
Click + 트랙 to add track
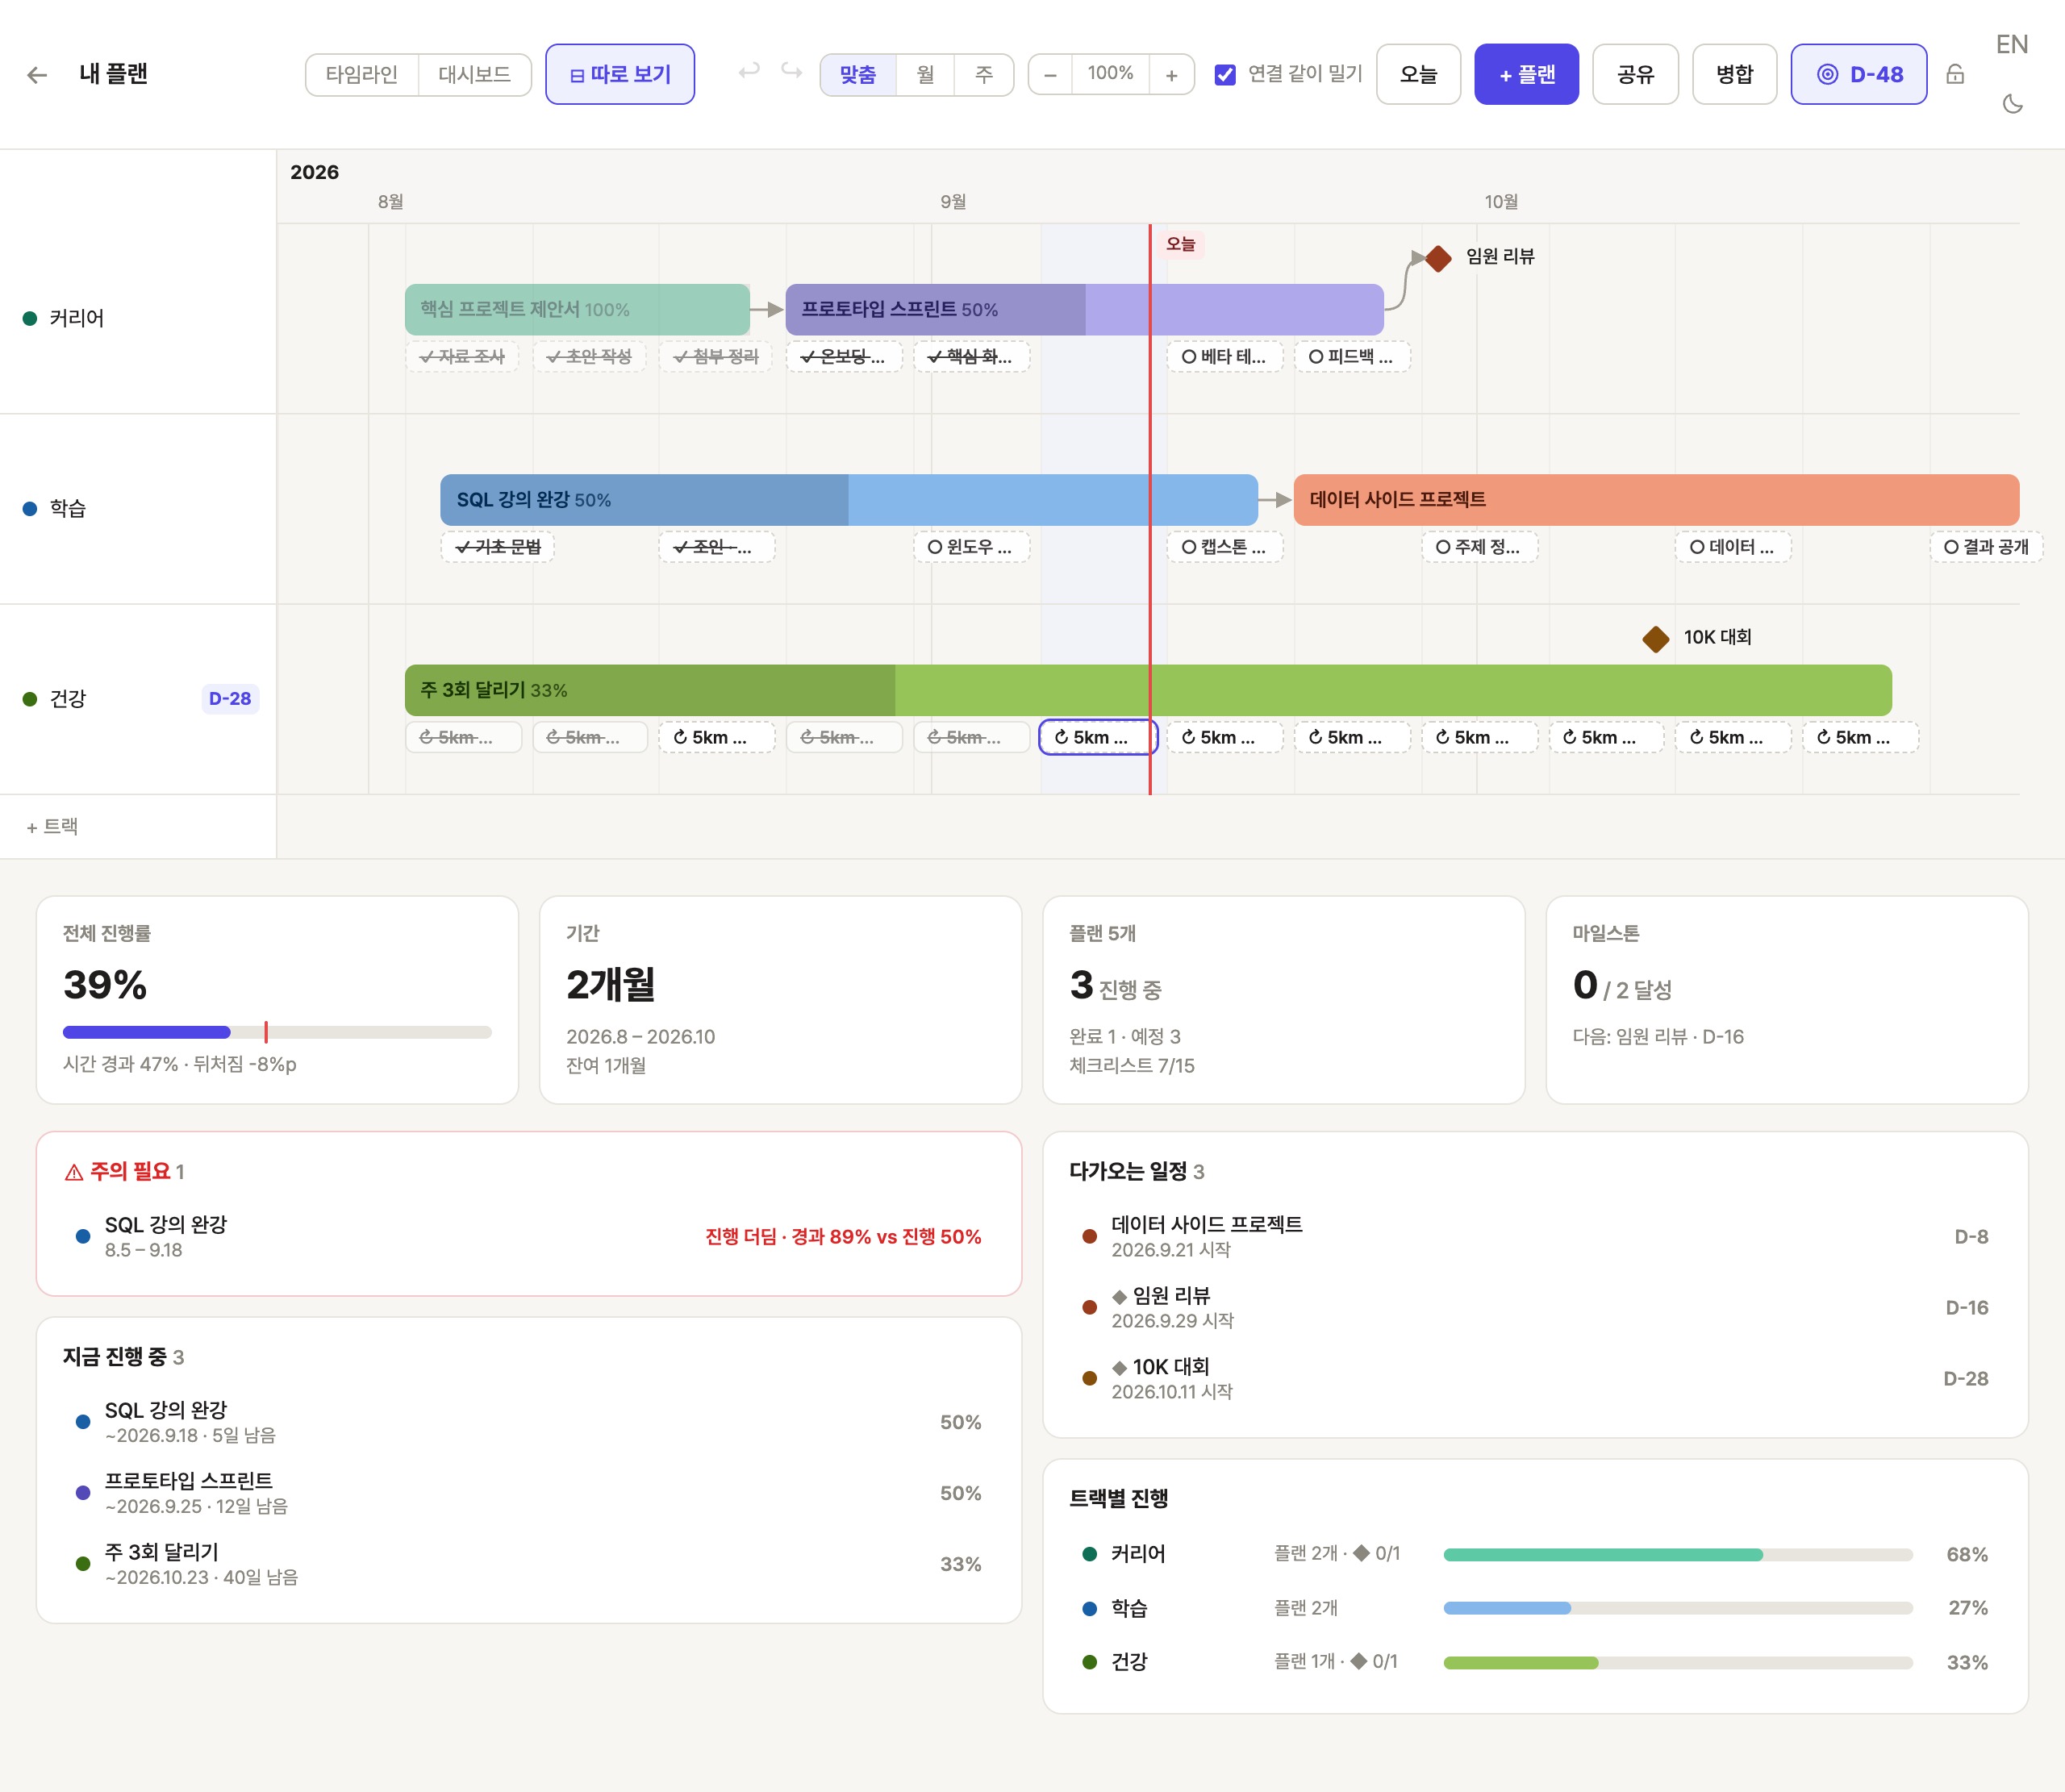52,827
